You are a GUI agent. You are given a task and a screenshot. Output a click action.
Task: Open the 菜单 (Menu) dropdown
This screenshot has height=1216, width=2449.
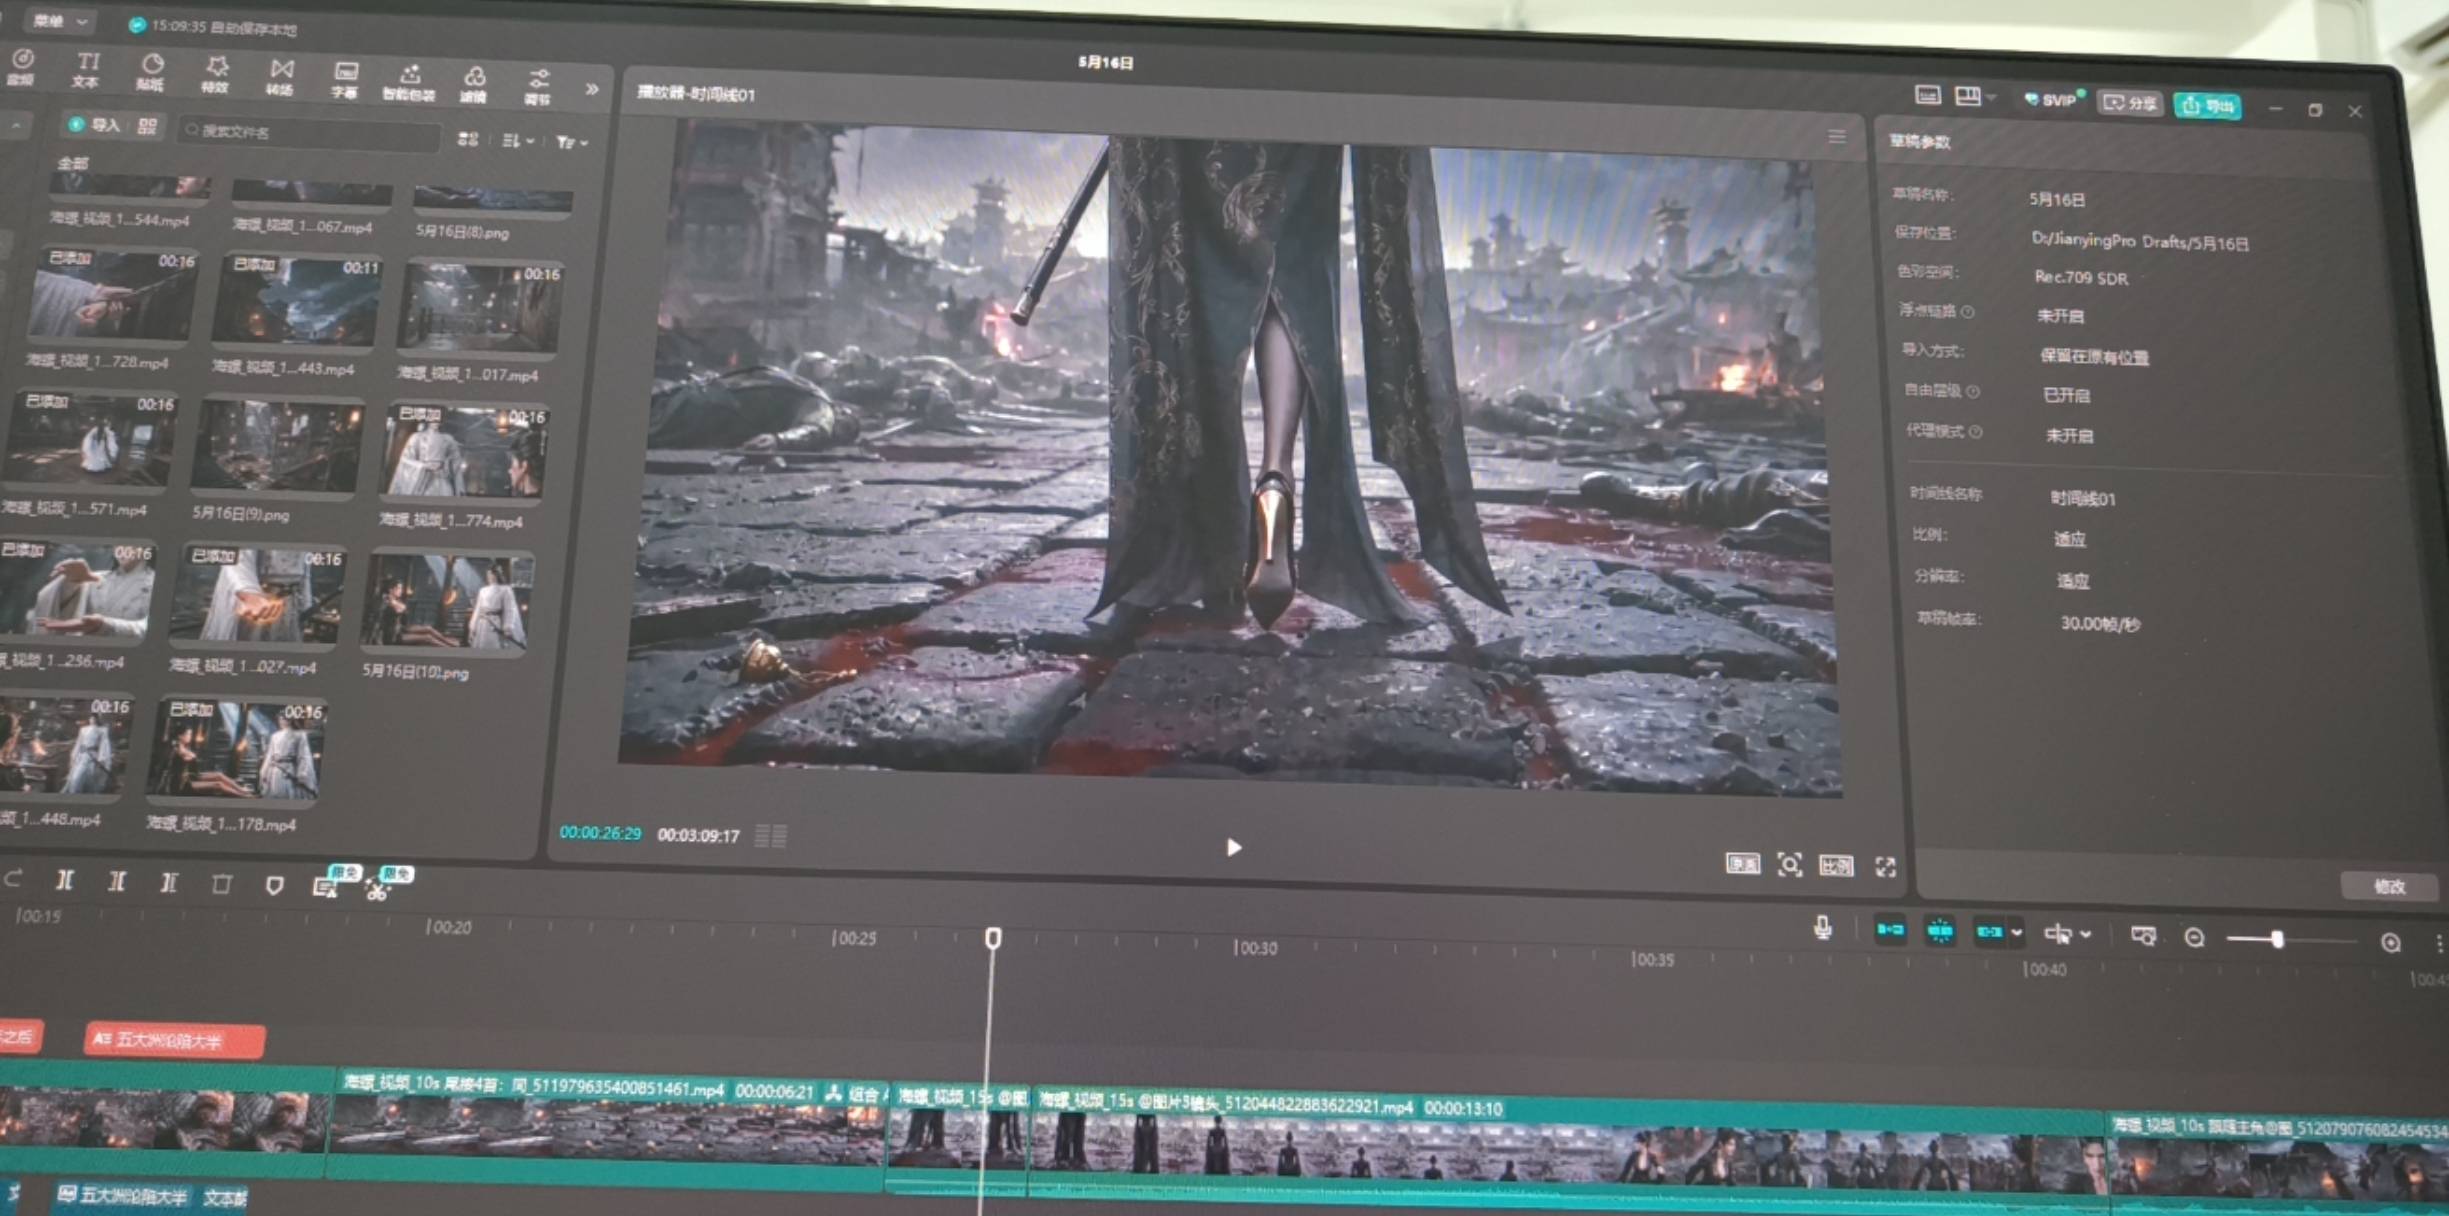tap(60, 21)
